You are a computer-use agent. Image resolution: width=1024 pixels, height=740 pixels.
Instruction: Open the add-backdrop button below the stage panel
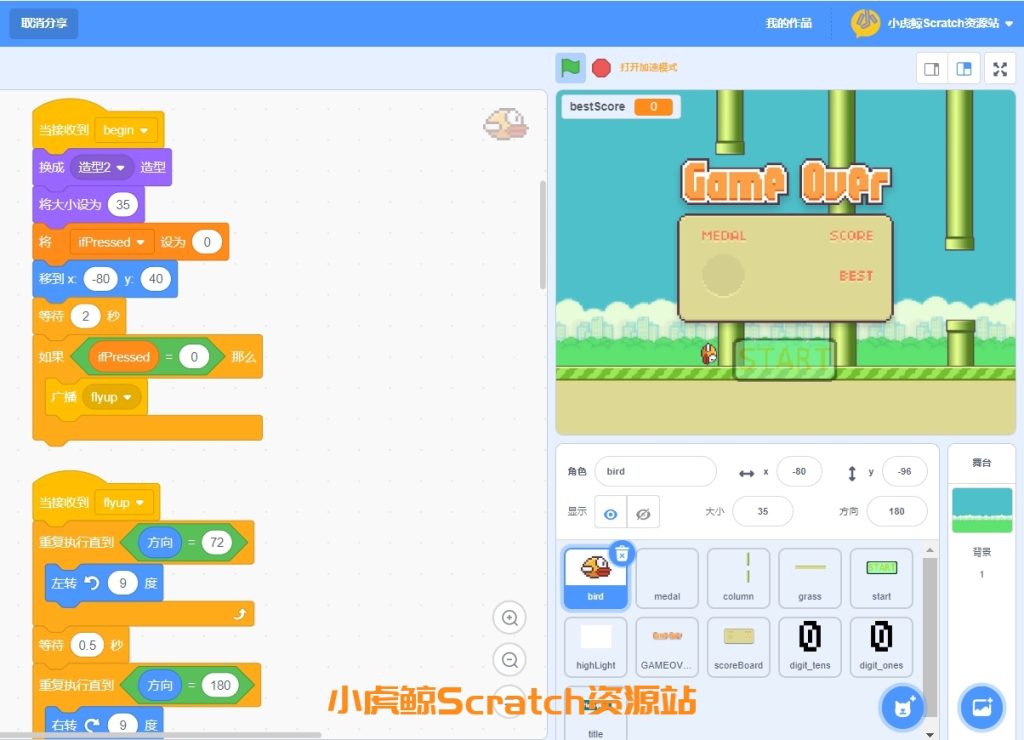[981, 706]
